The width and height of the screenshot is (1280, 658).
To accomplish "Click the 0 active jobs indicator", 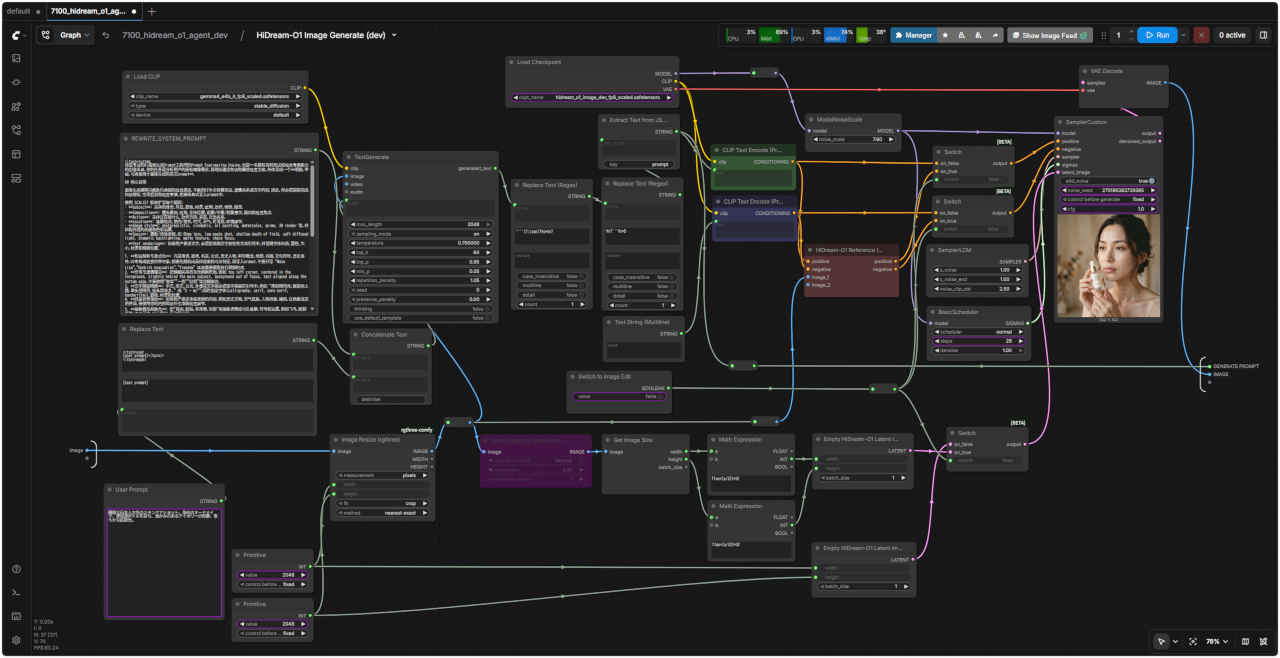I will coord(1231,35).
